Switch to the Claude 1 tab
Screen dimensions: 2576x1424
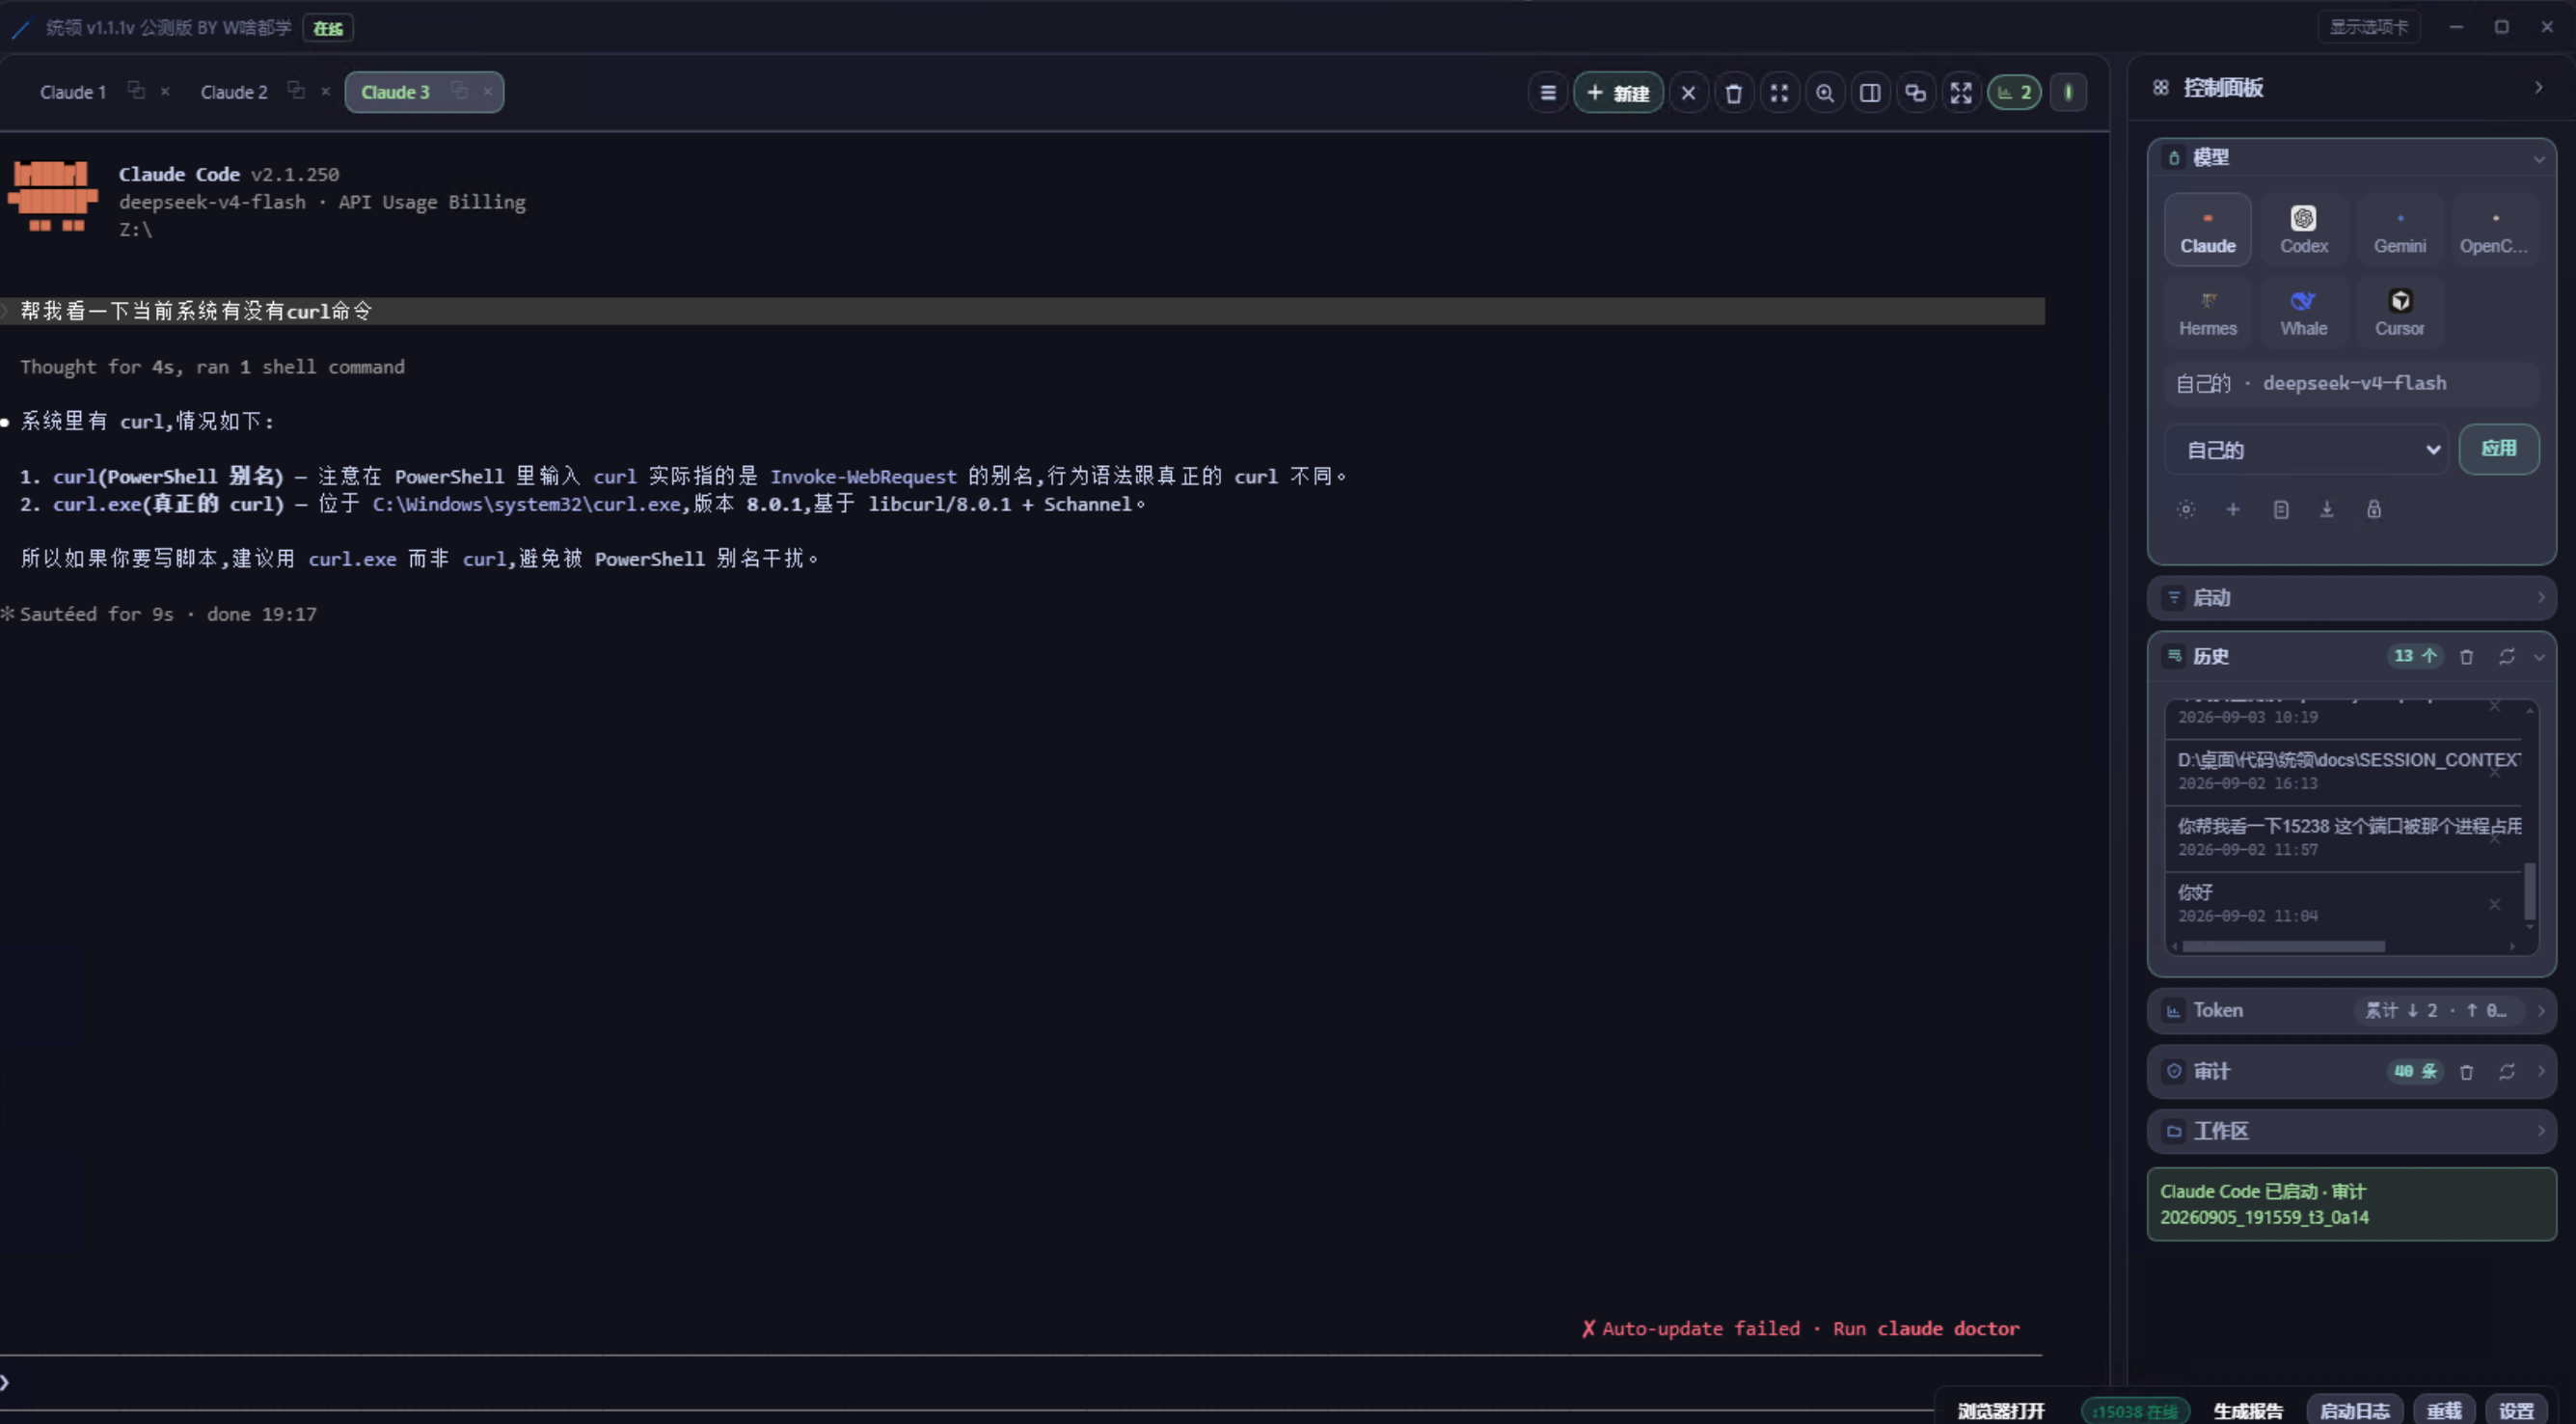pos(72,92)
